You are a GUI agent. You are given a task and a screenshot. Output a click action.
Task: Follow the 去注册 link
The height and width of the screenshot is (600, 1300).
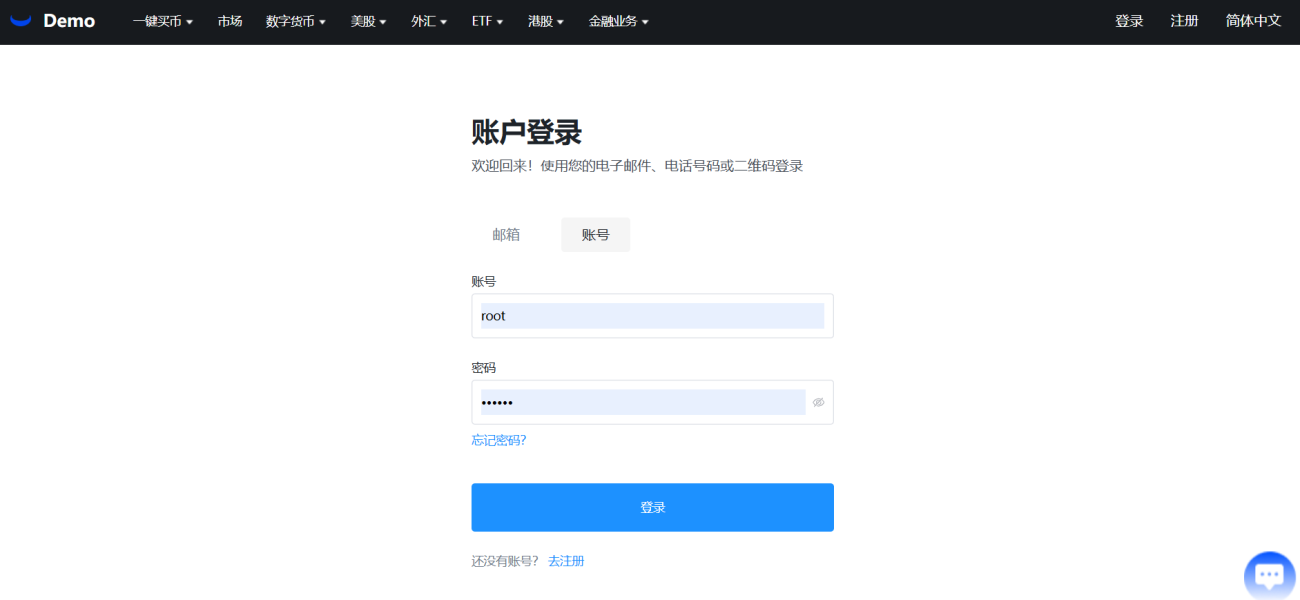tap(566, 561)
